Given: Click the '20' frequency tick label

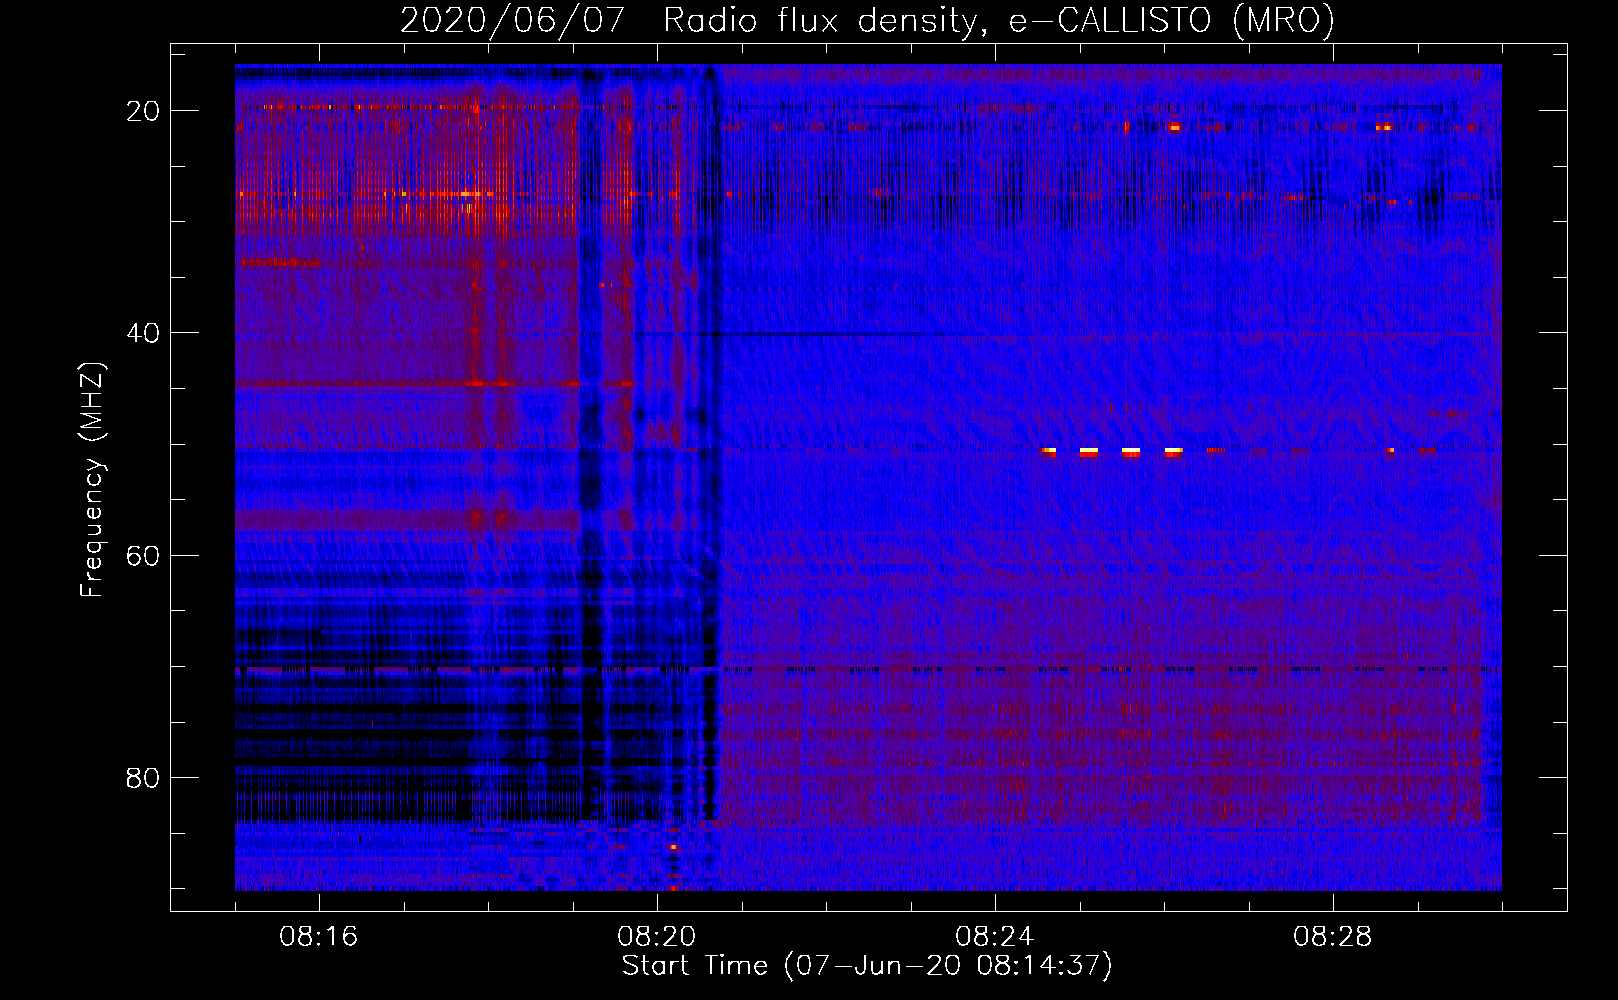Looking at the screenshot, I should (x=143, y=111).
